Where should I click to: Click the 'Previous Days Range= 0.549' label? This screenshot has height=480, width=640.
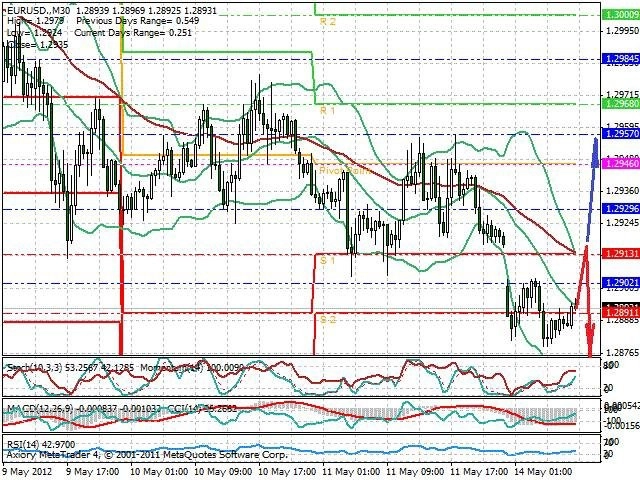[138, 21]
